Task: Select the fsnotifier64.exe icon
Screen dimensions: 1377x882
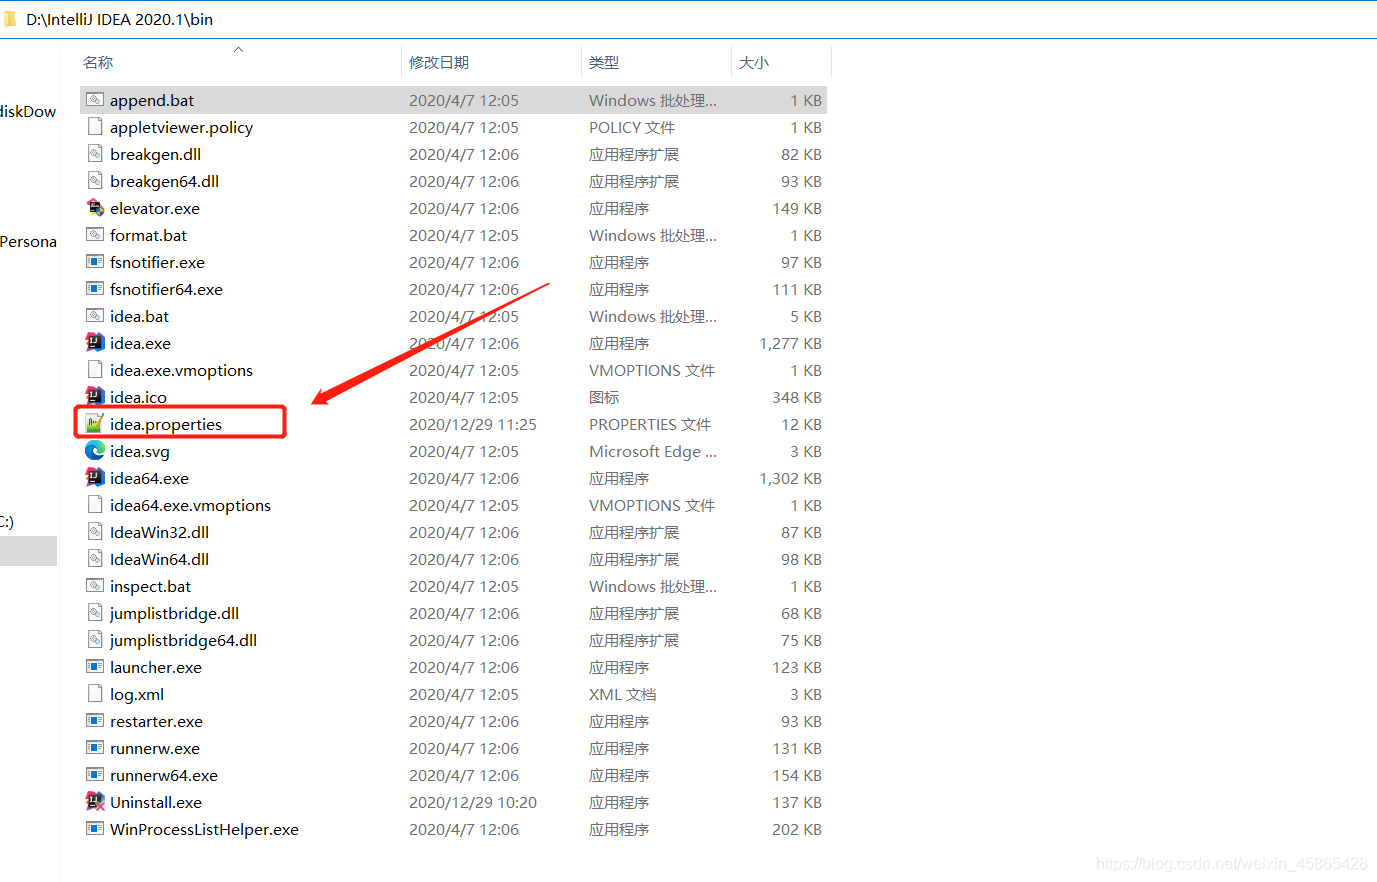Action: point(95,289)
